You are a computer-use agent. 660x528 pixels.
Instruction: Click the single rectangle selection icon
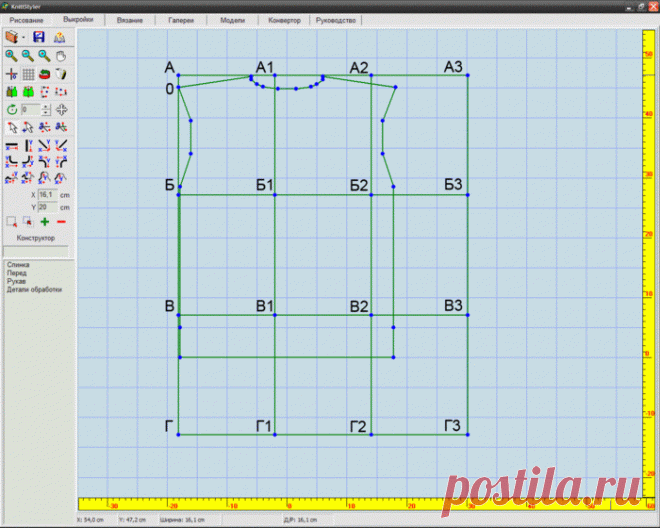click(11, 221)
